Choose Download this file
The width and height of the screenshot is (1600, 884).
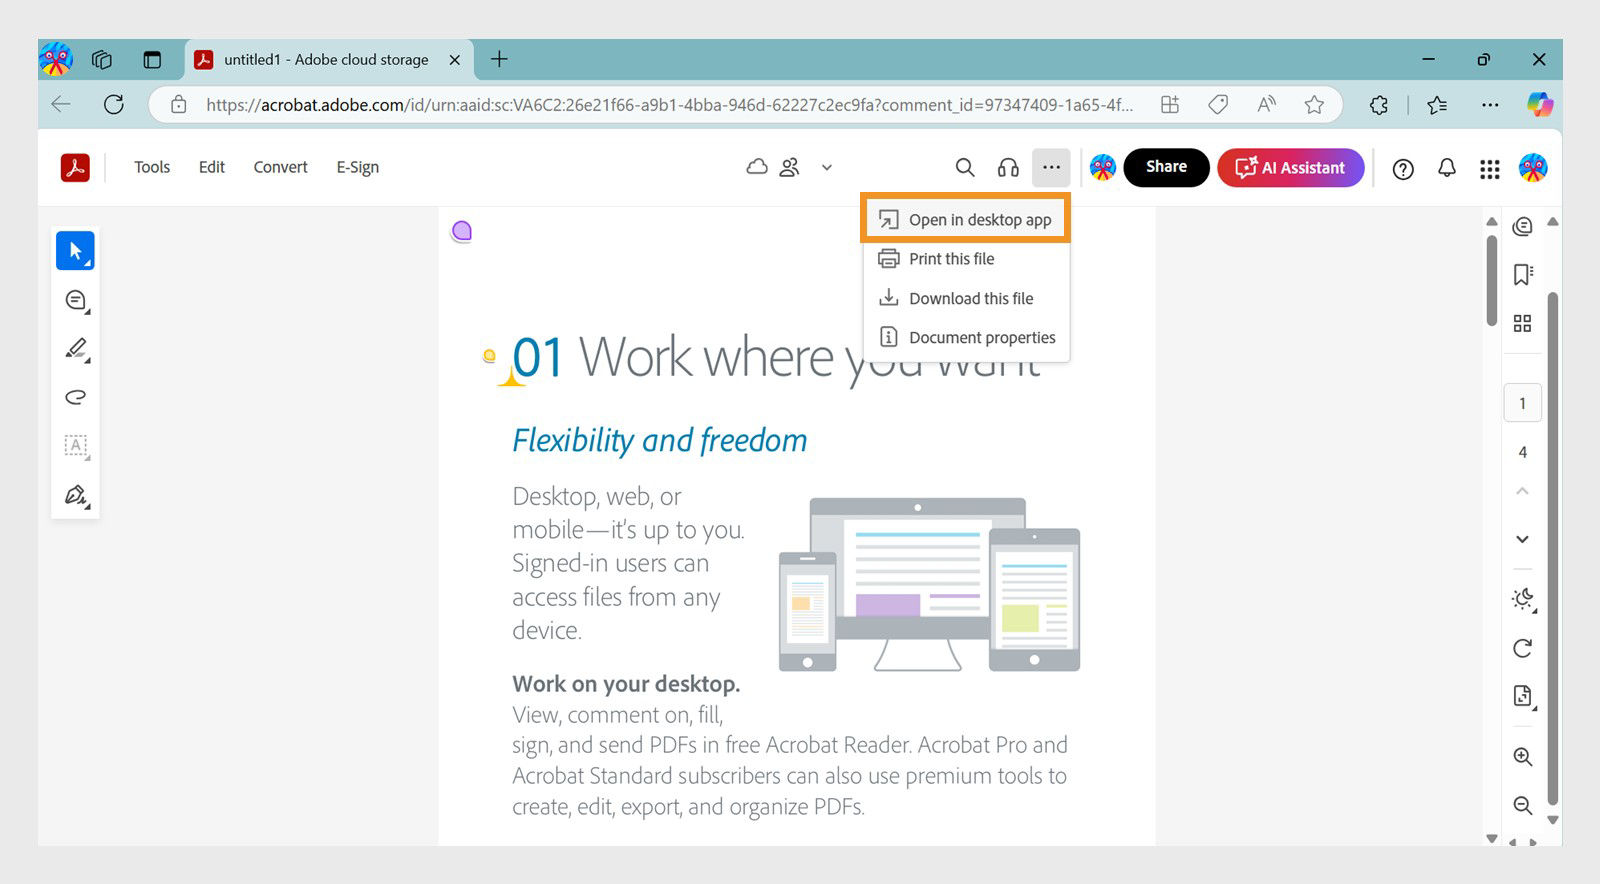pos(966,298)
